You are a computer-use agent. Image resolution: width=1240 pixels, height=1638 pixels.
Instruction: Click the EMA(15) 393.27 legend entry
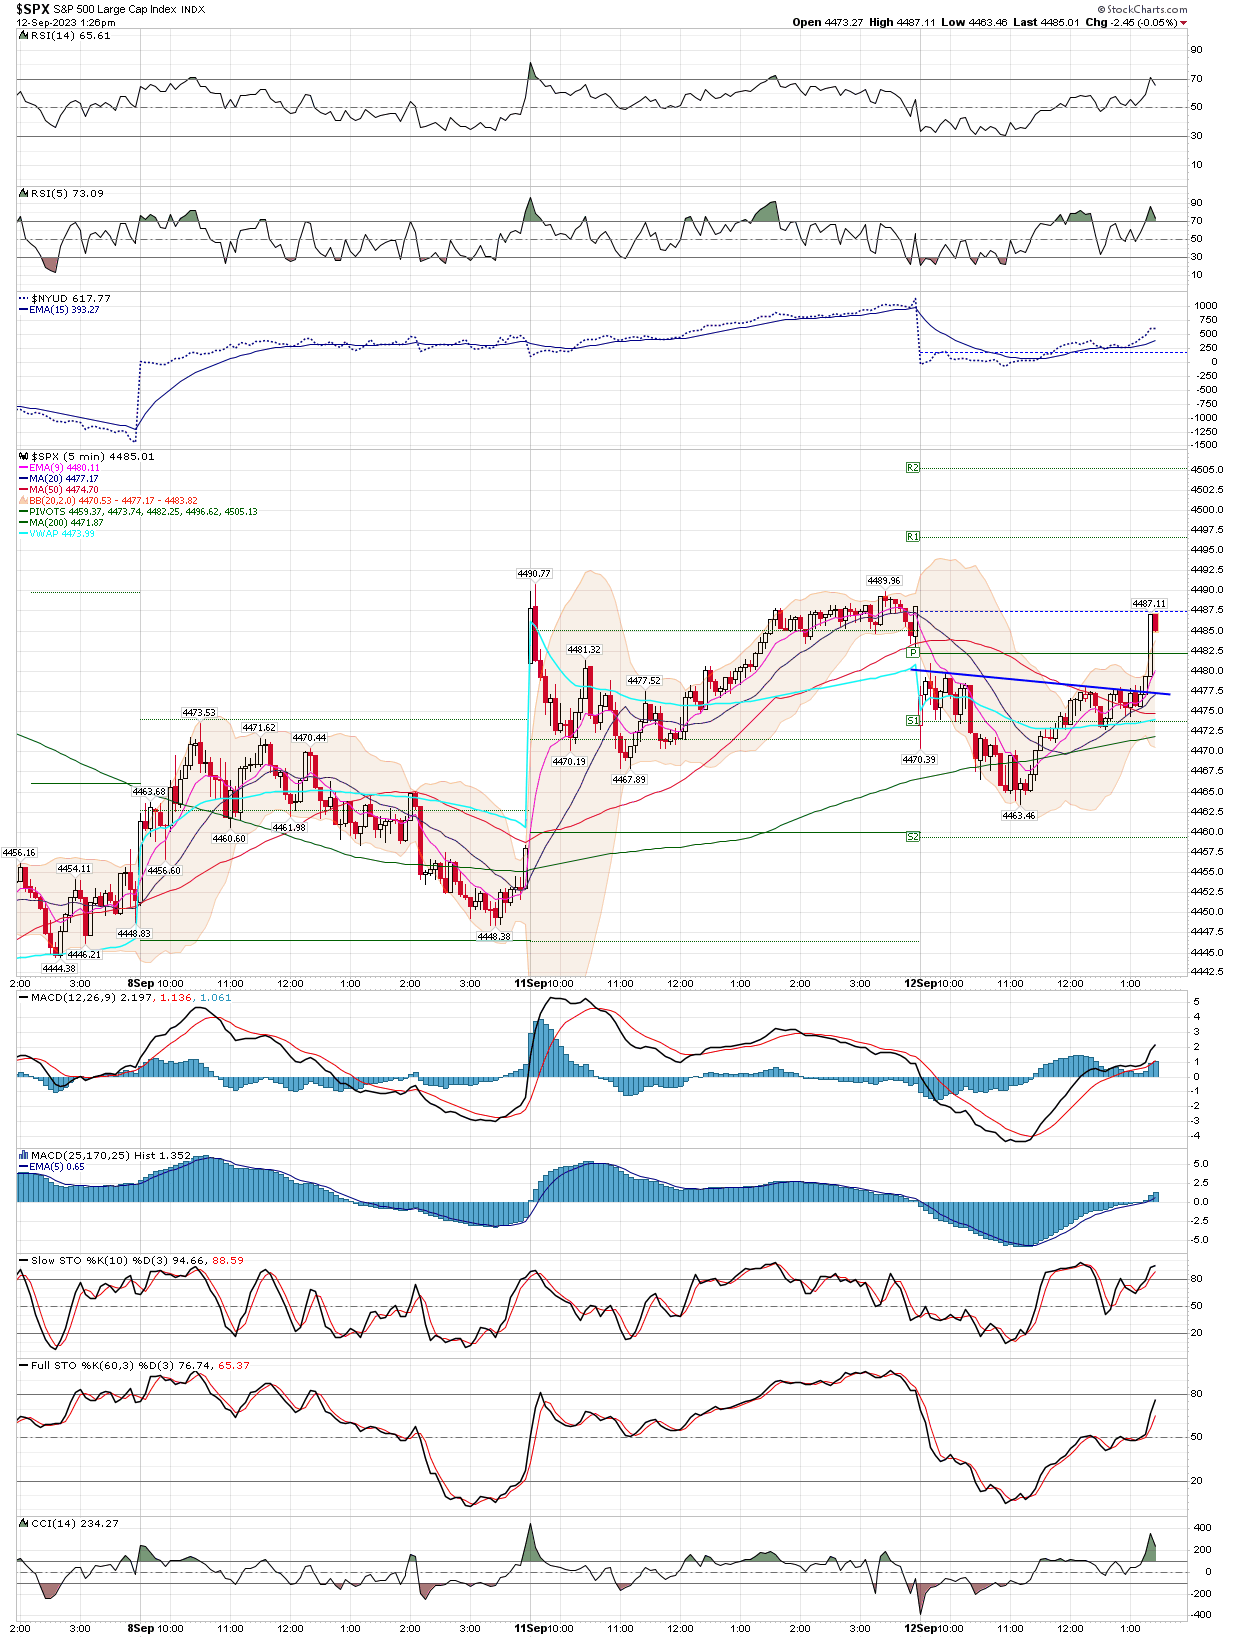pos(64,310)
